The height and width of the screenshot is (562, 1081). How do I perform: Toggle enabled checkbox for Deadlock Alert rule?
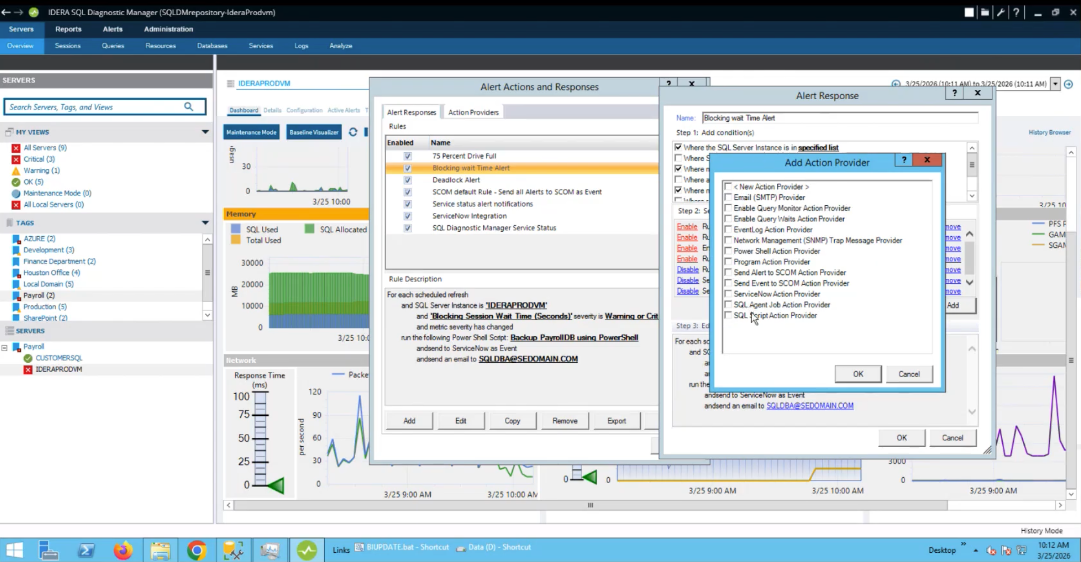tap(407, 180)
